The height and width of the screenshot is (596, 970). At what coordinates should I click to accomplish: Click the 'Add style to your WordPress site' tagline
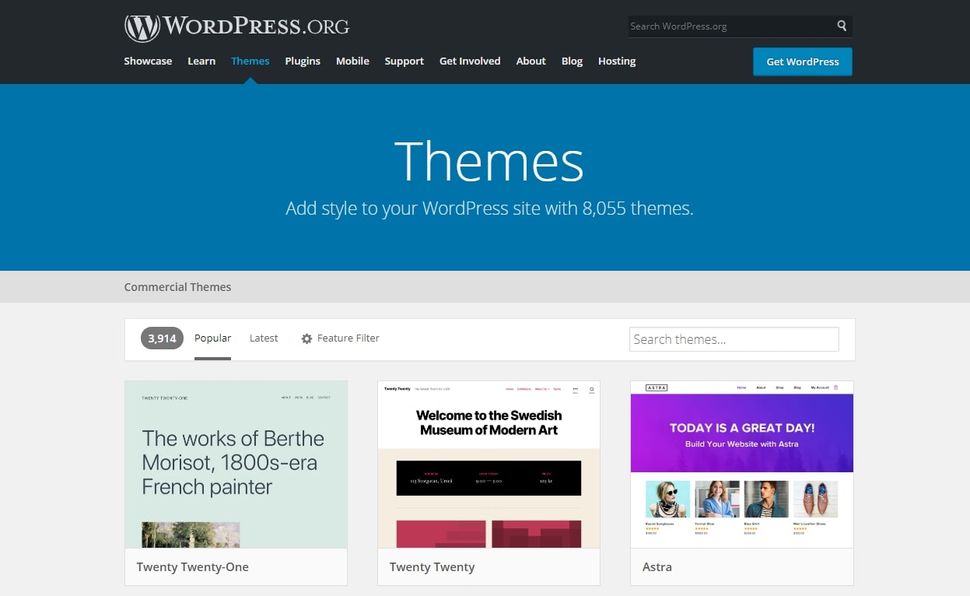click(x=489, y=209)
